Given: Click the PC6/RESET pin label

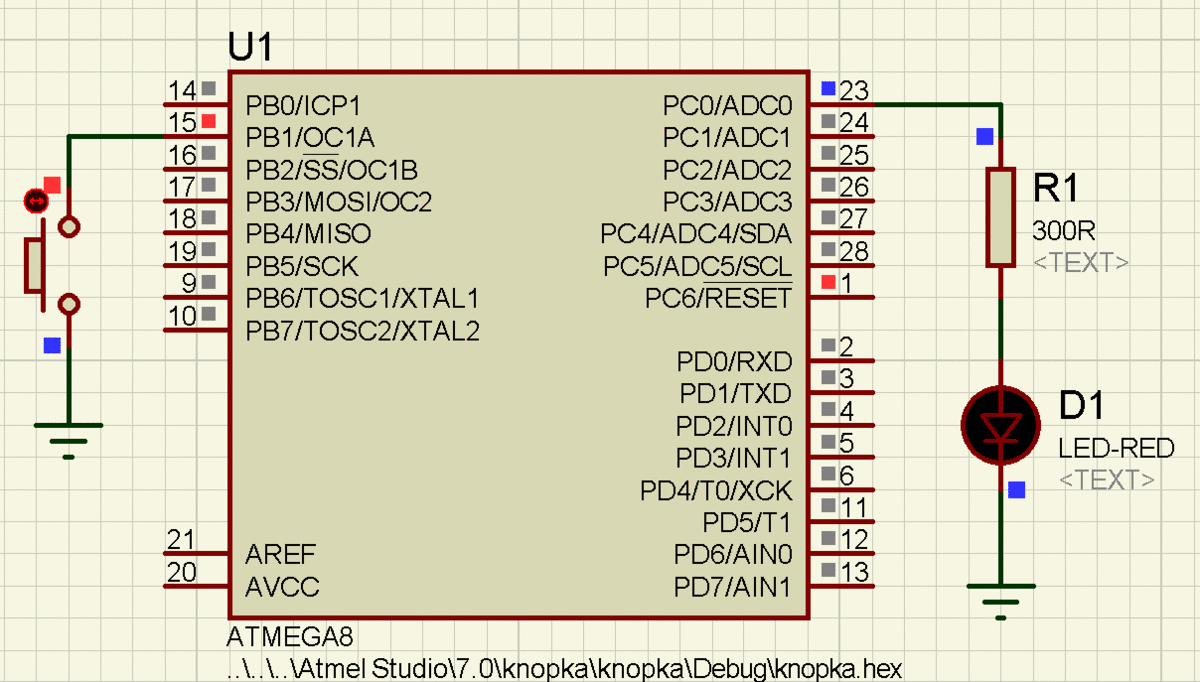Looking at the screenshot, I should 718,298.
